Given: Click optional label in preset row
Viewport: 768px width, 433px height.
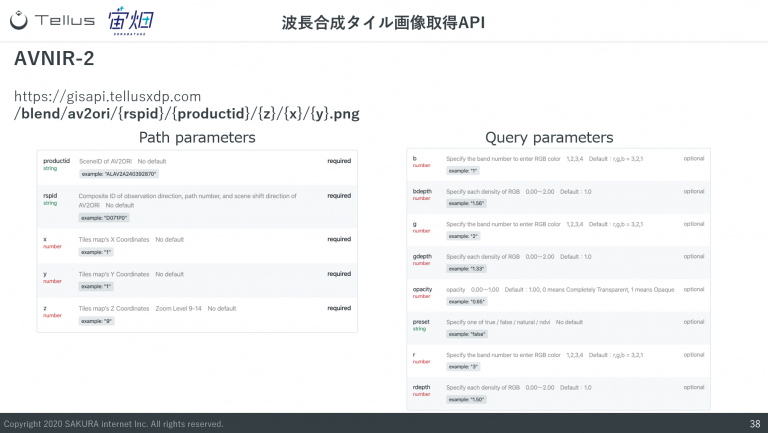Looking at the screenshot, I should click(694, 322).
